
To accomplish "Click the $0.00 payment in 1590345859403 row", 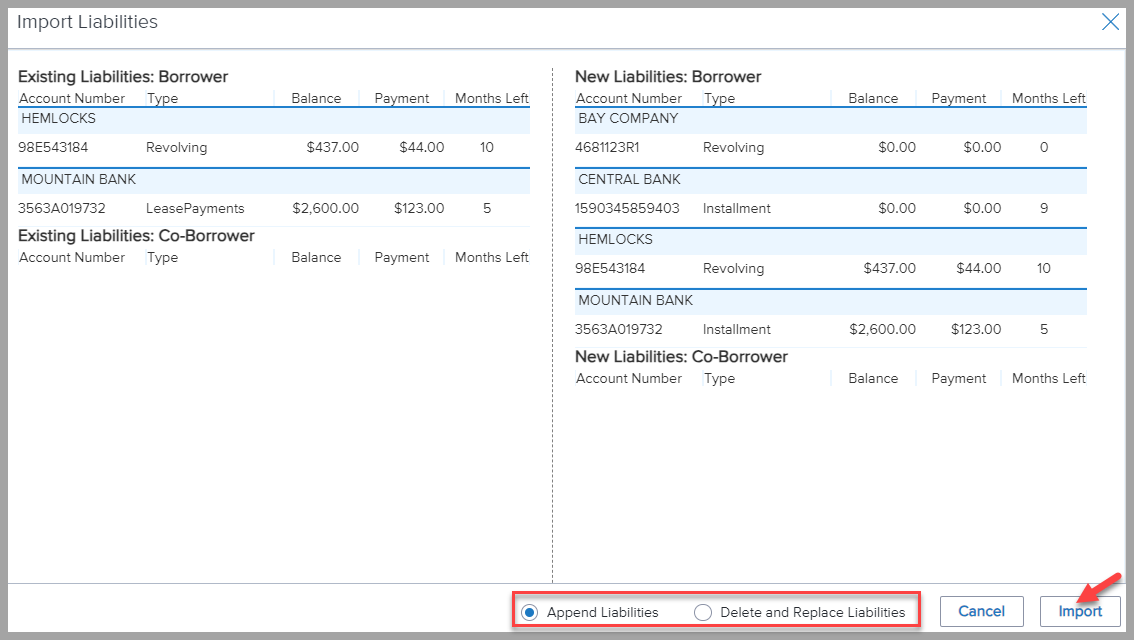I will [x=982, y=208].
